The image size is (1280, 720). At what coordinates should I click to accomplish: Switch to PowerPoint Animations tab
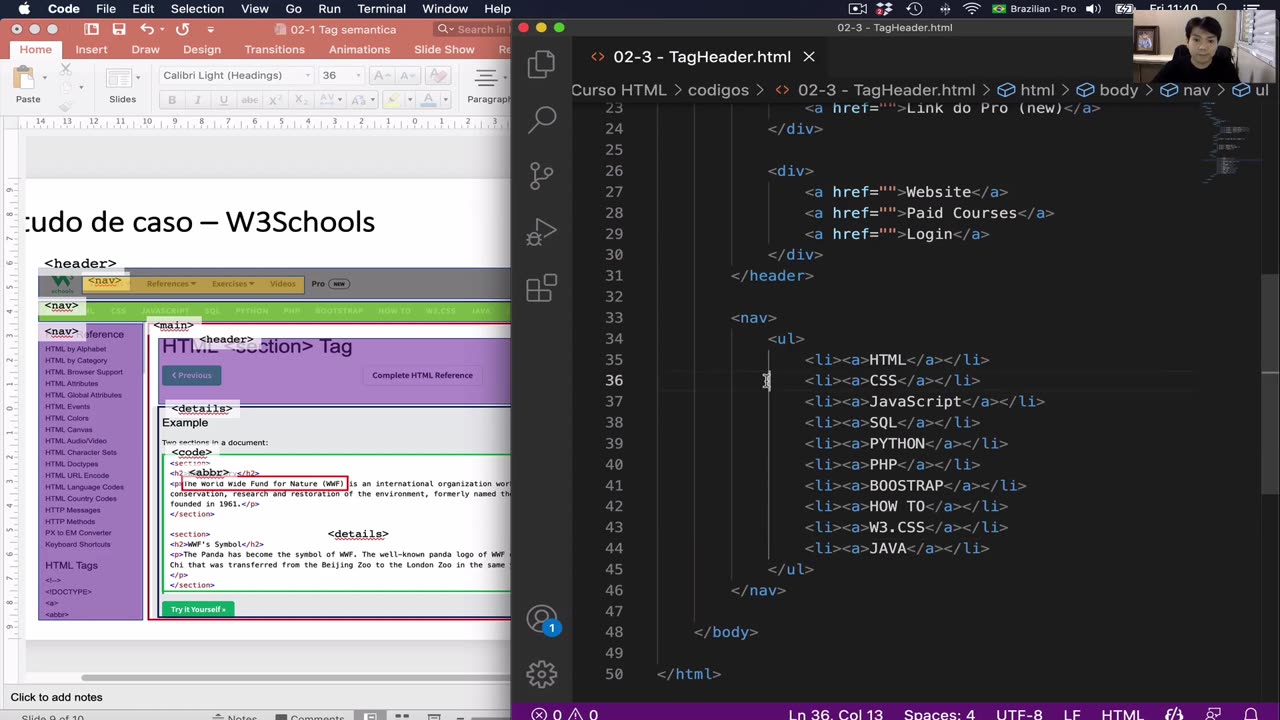point(359,49)
